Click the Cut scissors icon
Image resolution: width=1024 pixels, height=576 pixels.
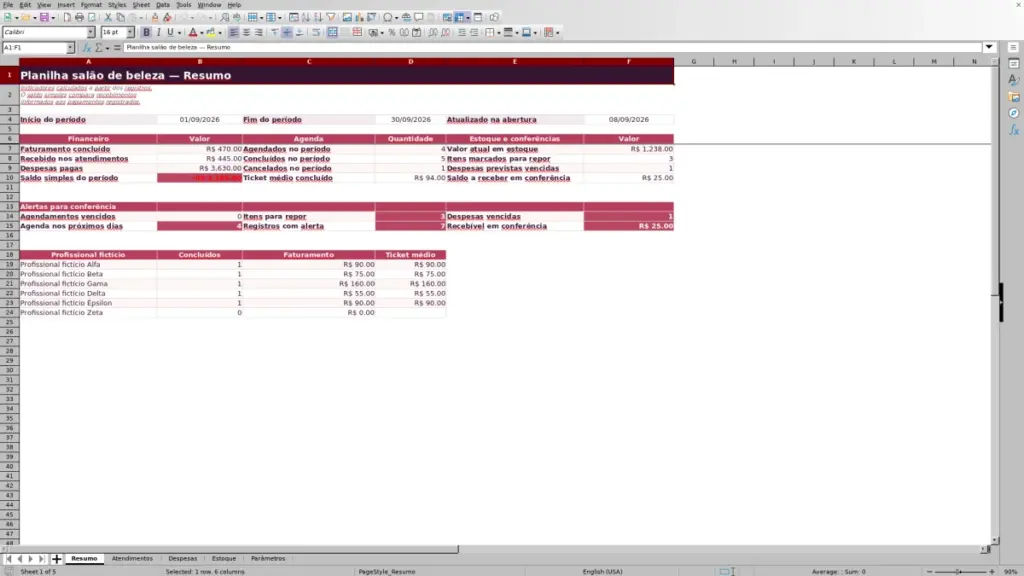[x=108, y=18]
